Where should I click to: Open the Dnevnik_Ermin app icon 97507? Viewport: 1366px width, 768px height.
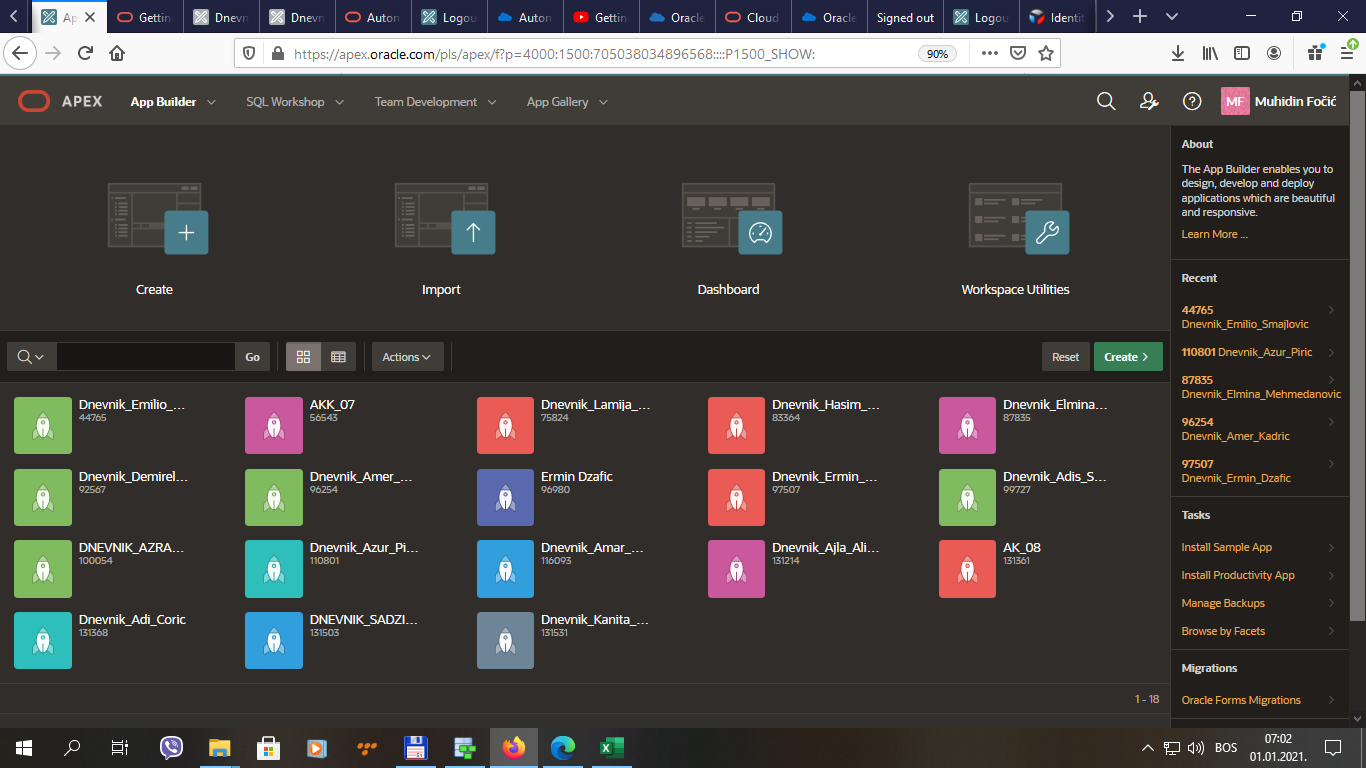tap(737, 497)
